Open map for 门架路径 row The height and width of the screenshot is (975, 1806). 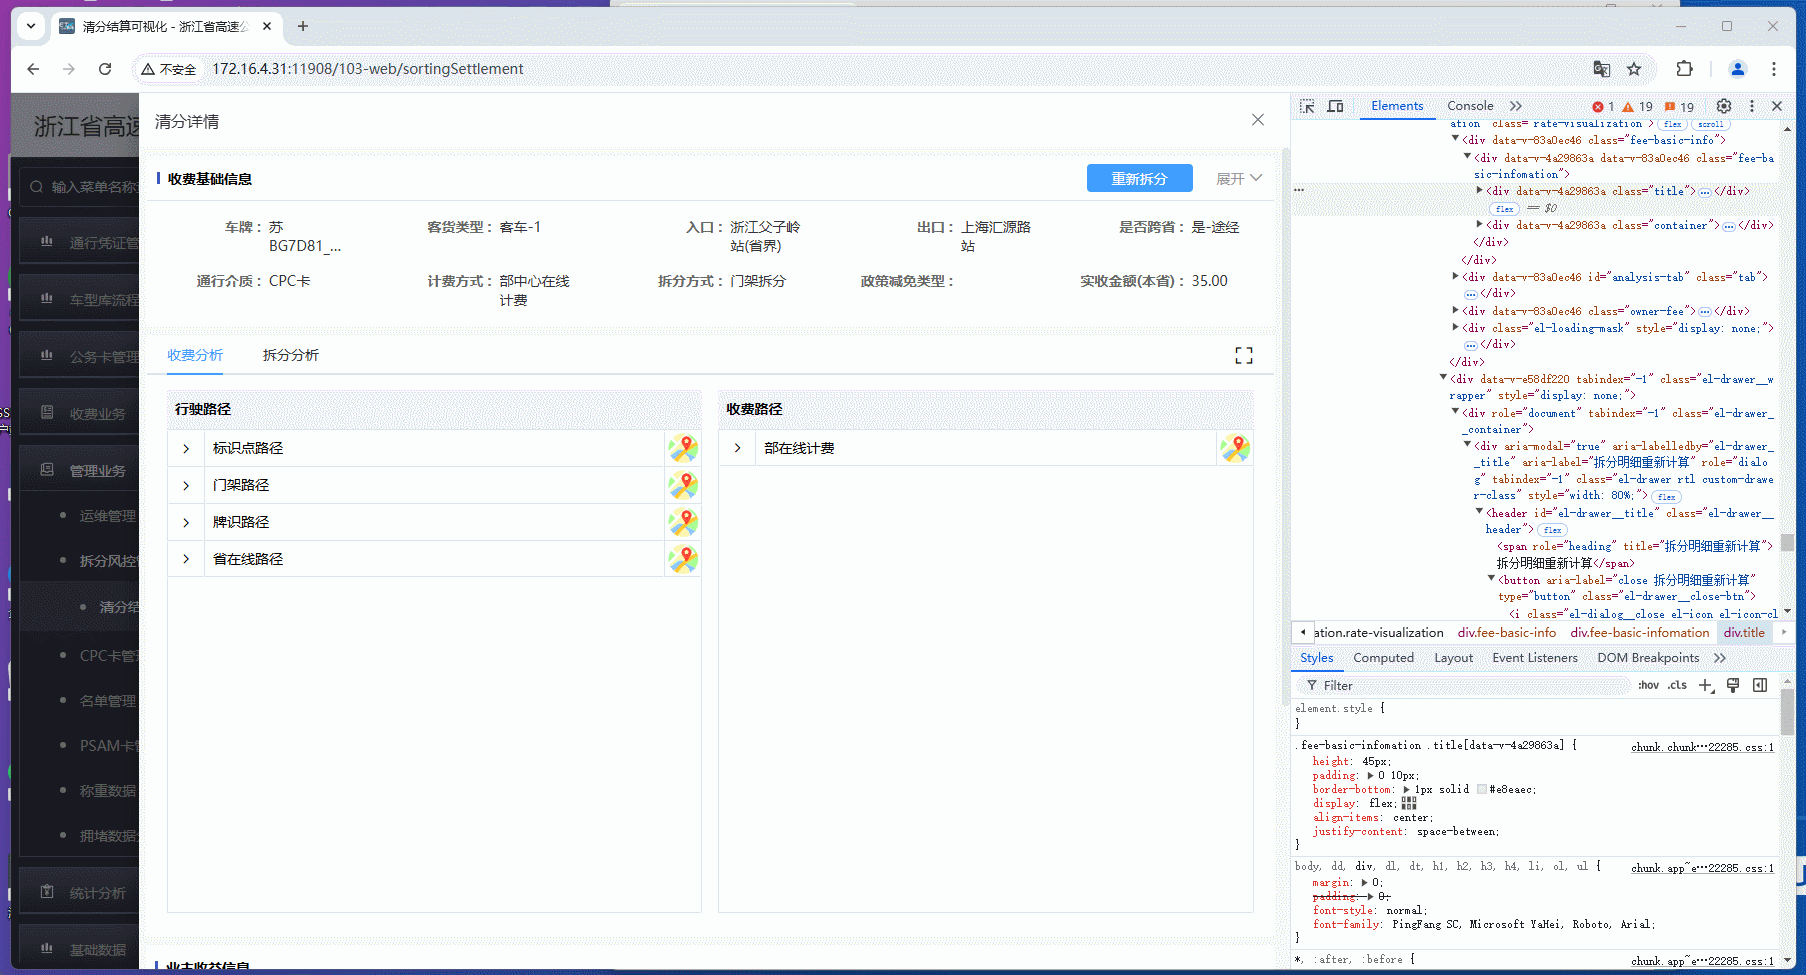pos(683,485)
